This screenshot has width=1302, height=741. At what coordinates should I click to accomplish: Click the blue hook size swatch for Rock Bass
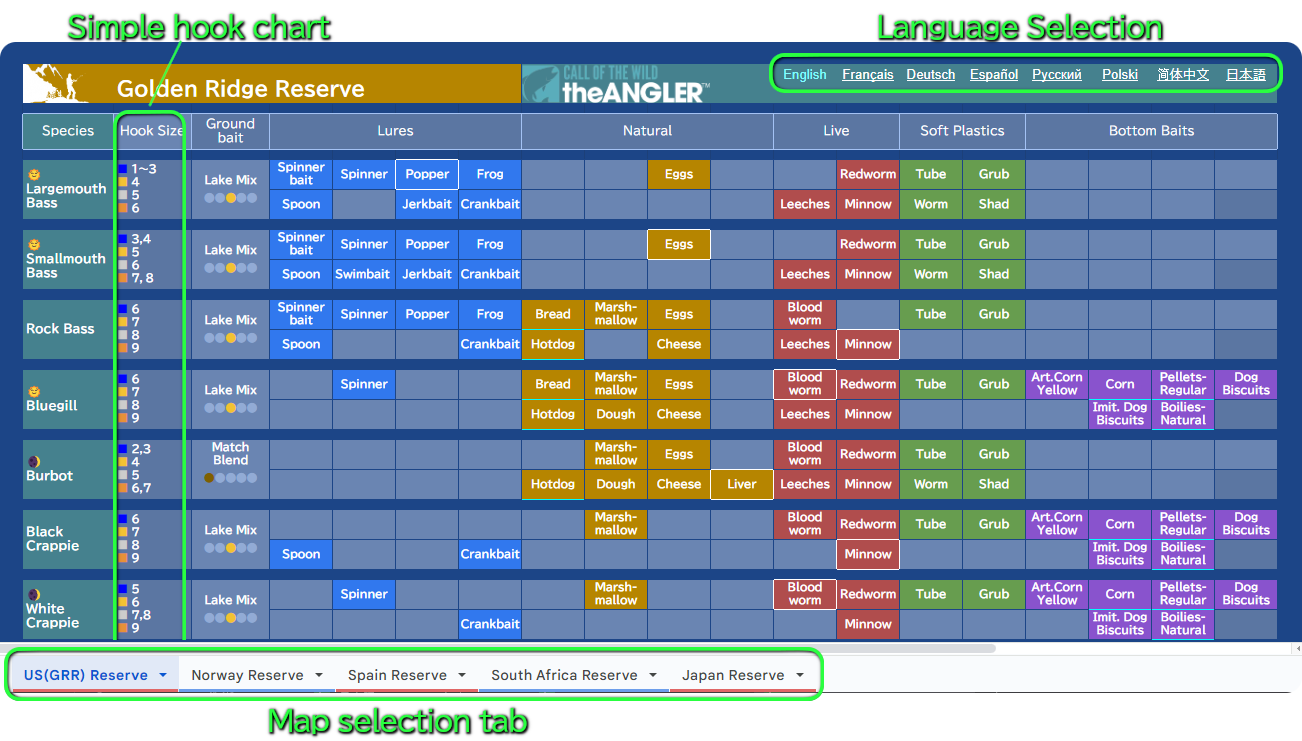tap(123, 310)
